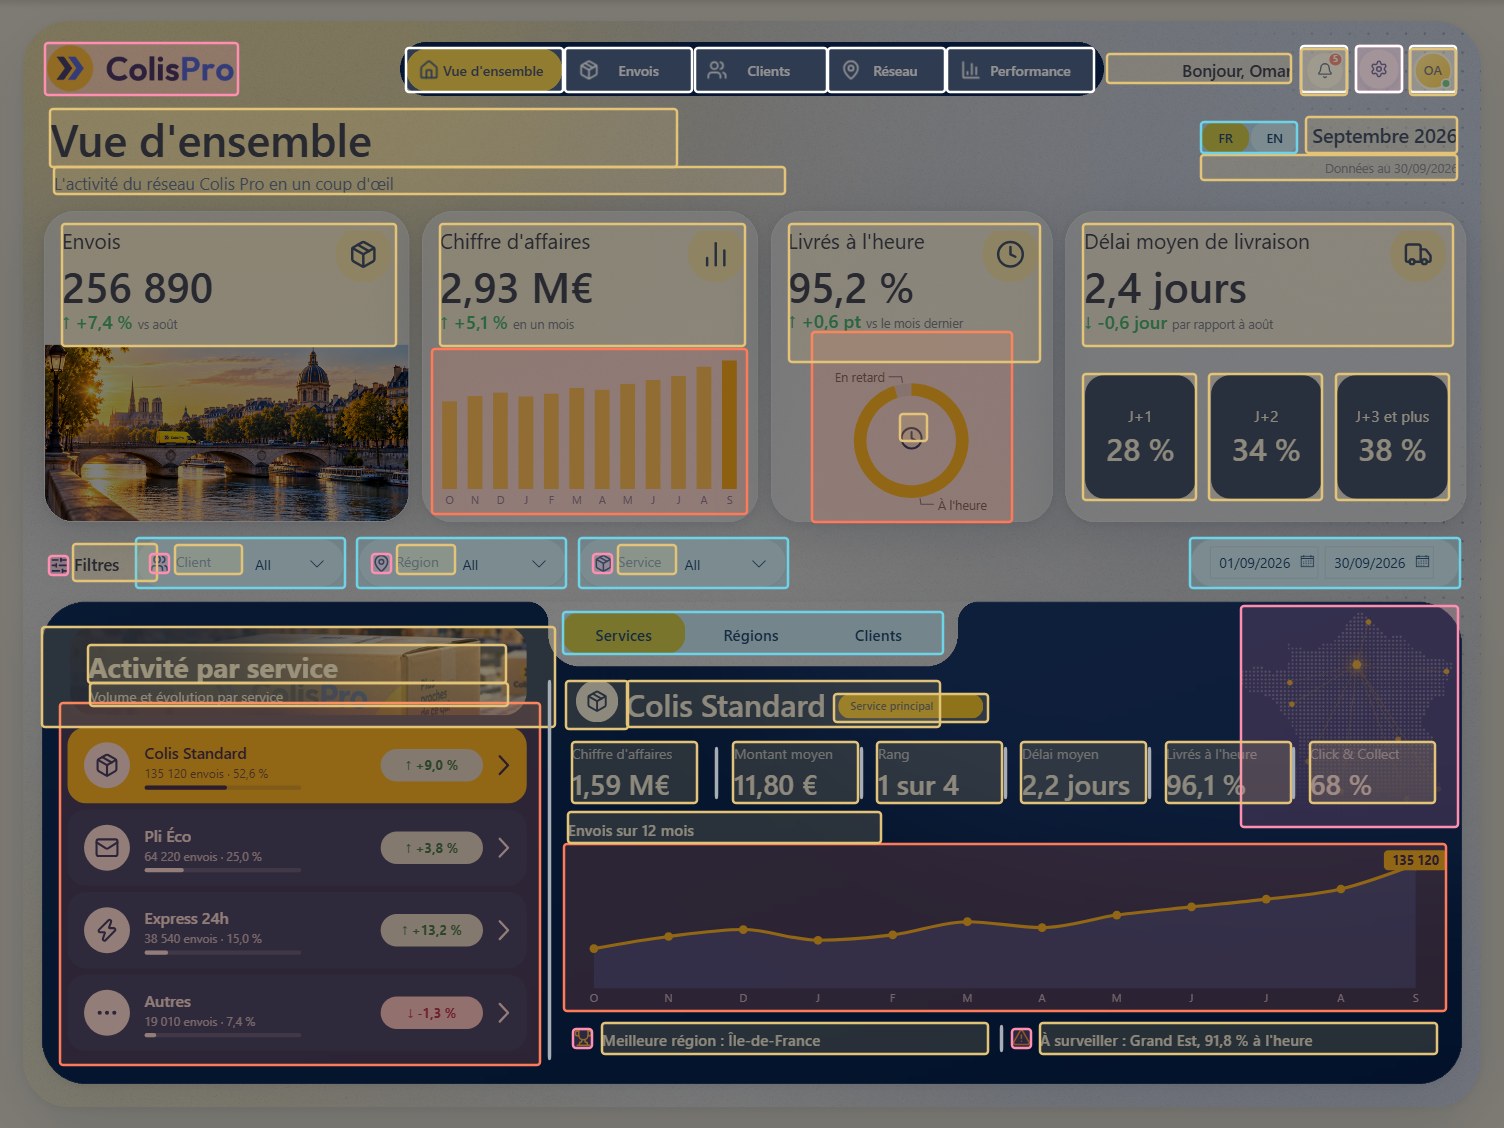The height and width of the screenshot is (1128, 1504).
Task: Go to the Envois navigation tab
Action: (x=628, y=71)
